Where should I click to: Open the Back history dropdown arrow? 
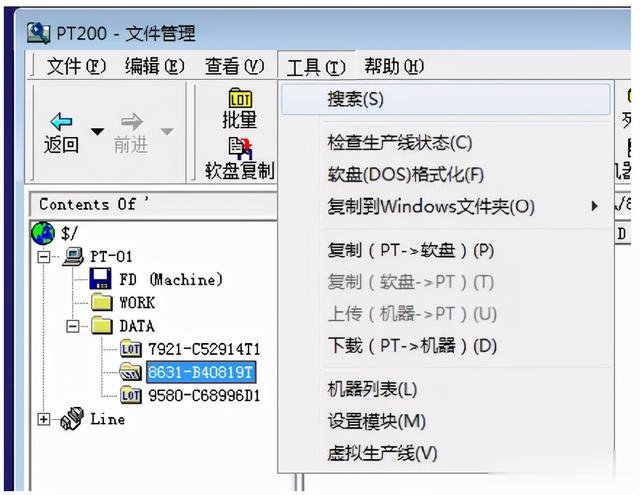tap(97, 132)
